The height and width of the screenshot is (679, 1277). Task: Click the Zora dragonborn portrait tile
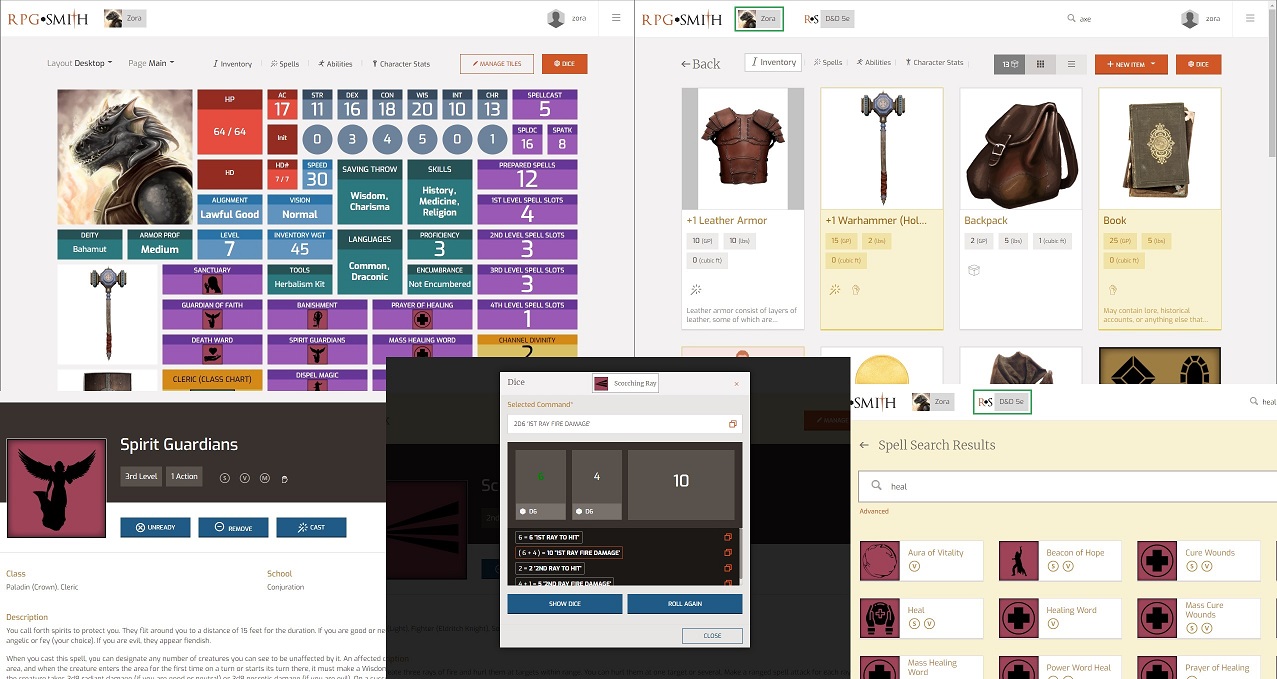125,157
